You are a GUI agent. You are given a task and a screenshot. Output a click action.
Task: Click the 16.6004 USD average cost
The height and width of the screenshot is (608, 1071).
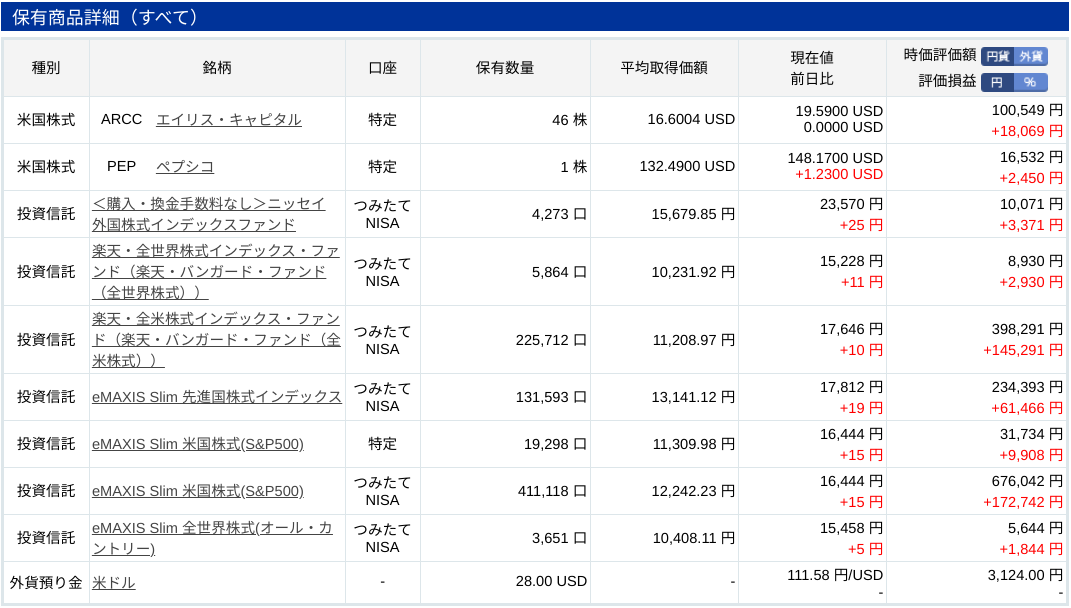pyautogui.click(x=691, y=120)
